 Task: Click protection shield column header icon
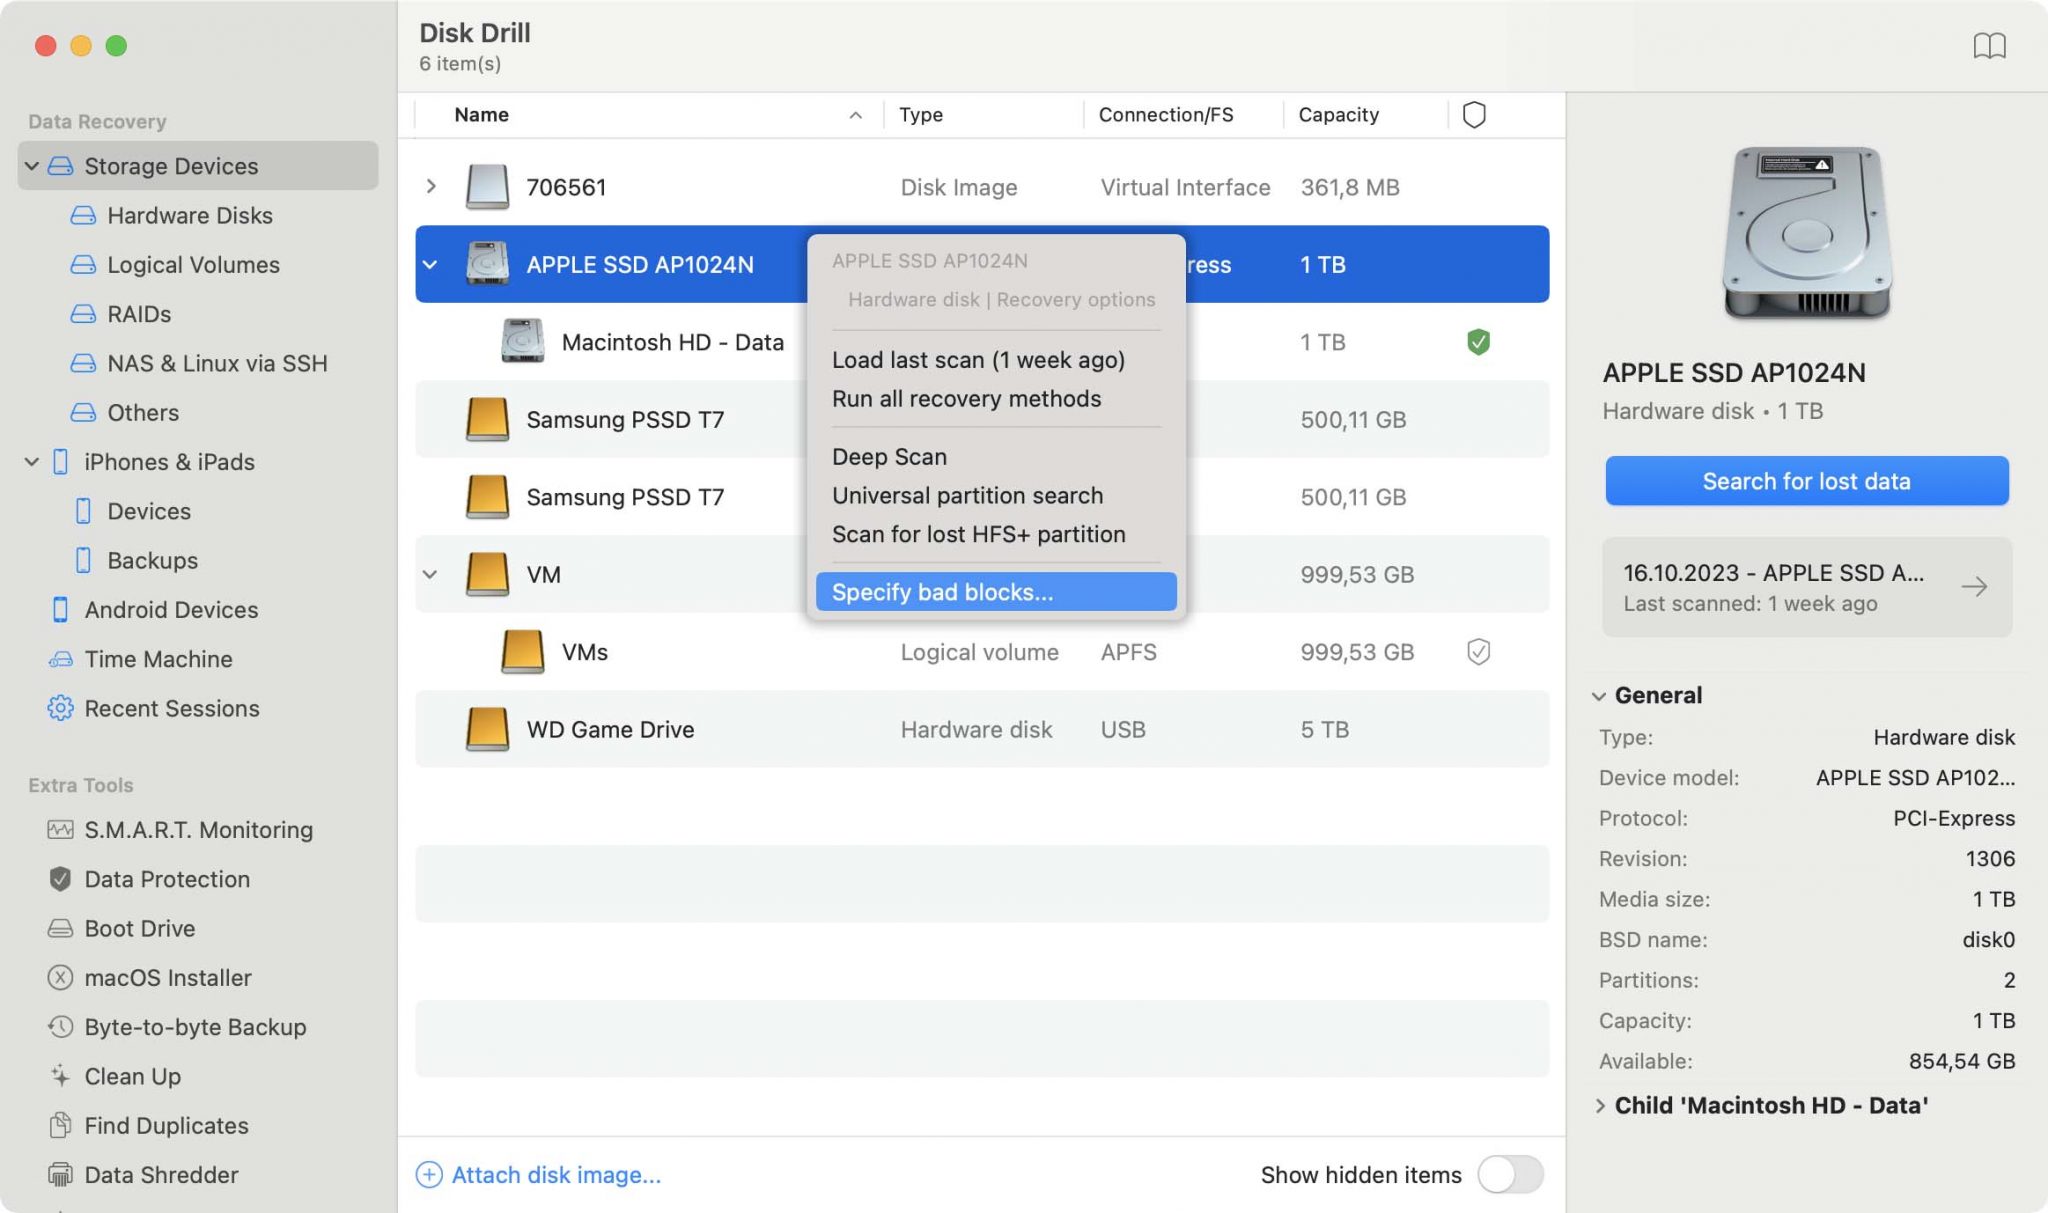pyautogui.click(x=1473, y=115)
